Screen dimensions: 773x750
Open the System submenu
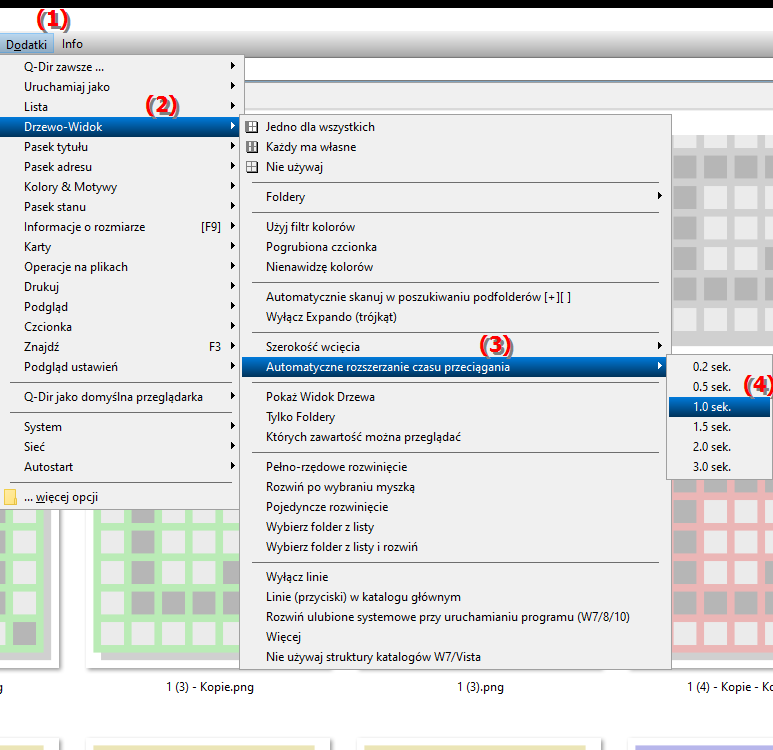[x=121, y=427]
